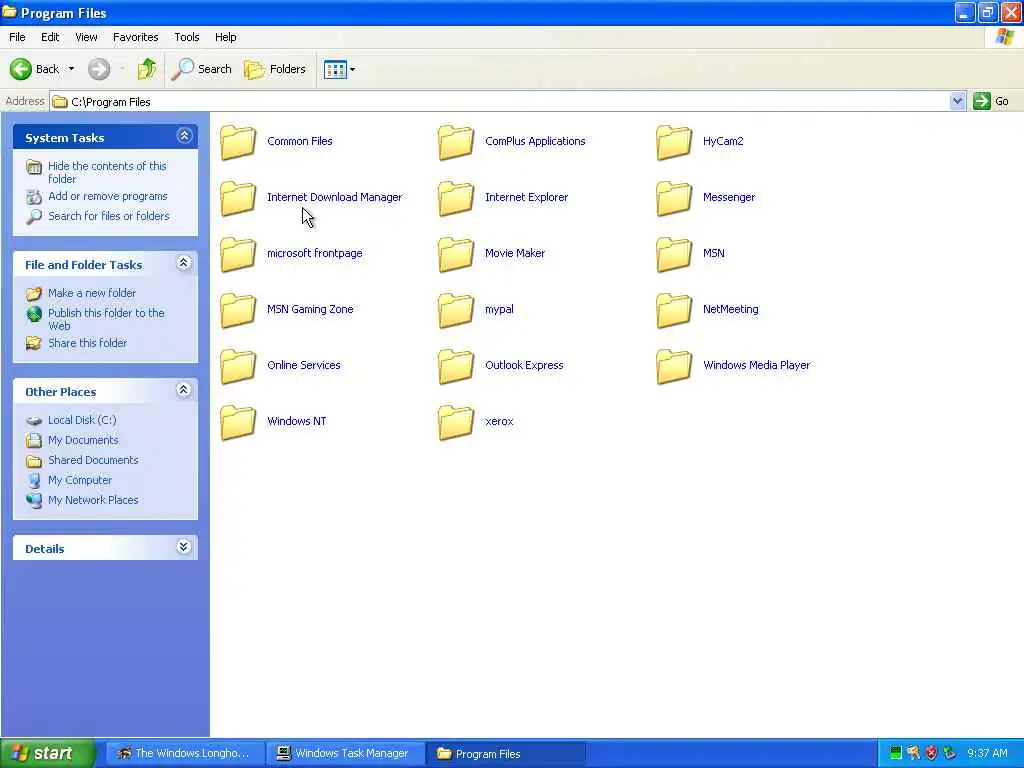Click Search for files or folders link

[x=108, y=216]
